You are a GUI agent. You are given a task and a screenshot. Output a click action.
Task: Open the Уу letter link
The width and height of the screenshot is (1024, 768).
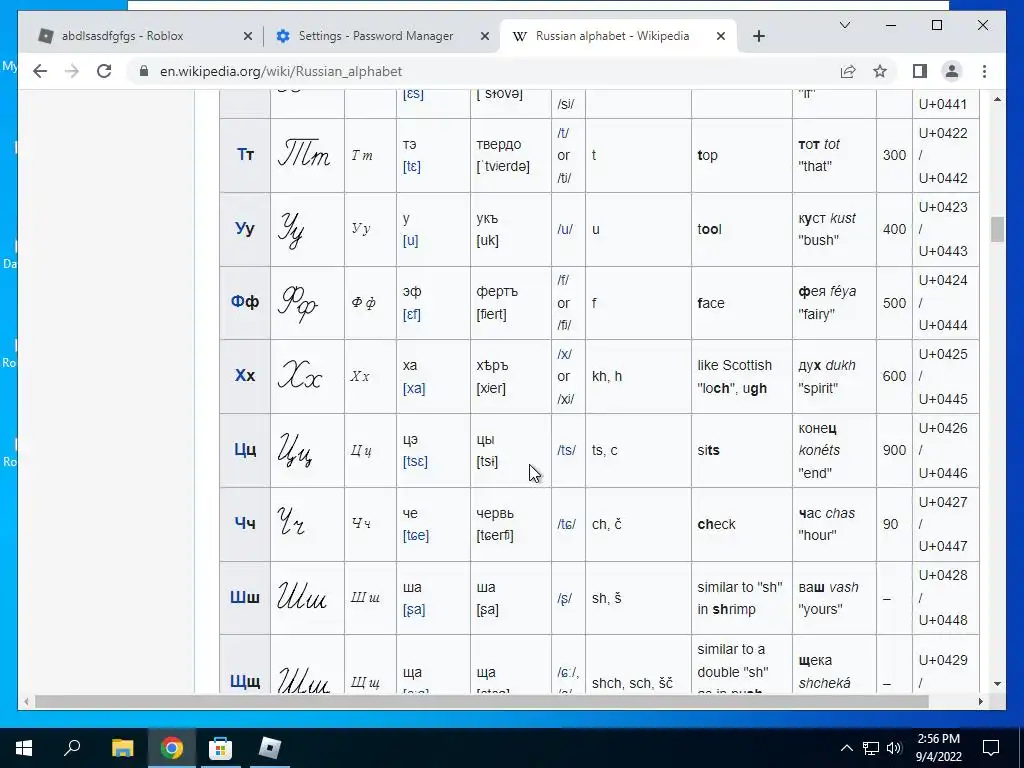245,229
